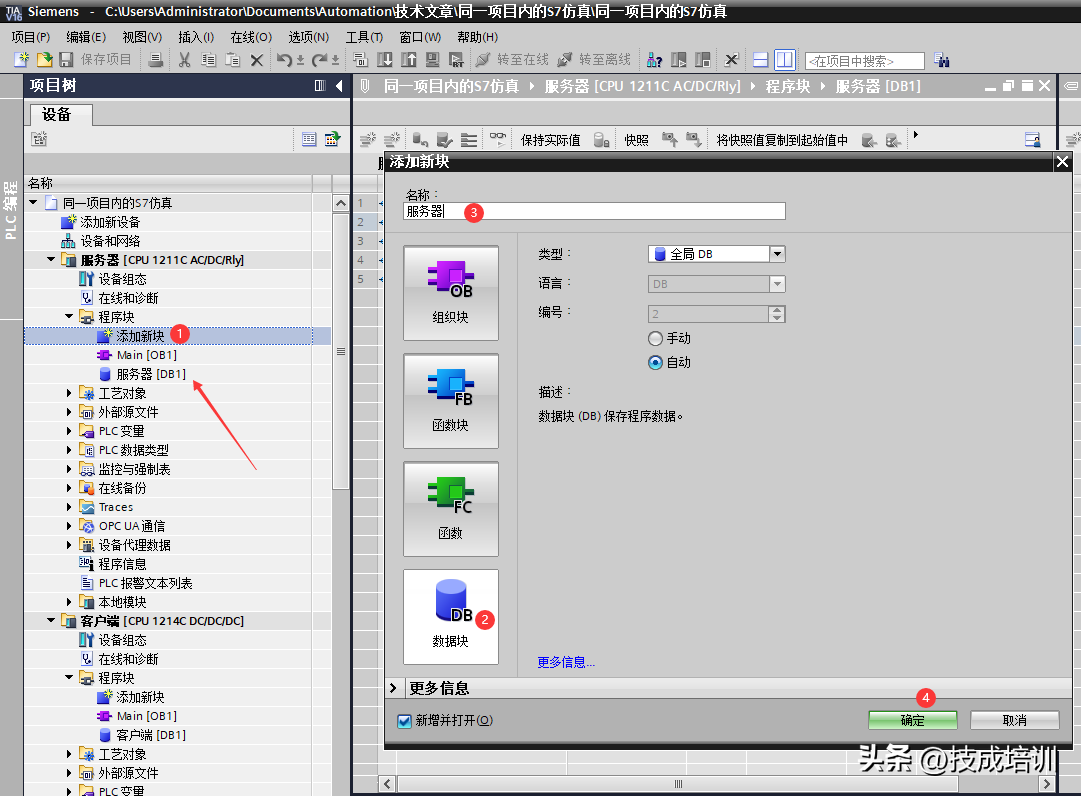Viewport: 1081px width, 796px height.
Task: Click the 名称 input field containing 服务器
Action: tap(594, 212)
